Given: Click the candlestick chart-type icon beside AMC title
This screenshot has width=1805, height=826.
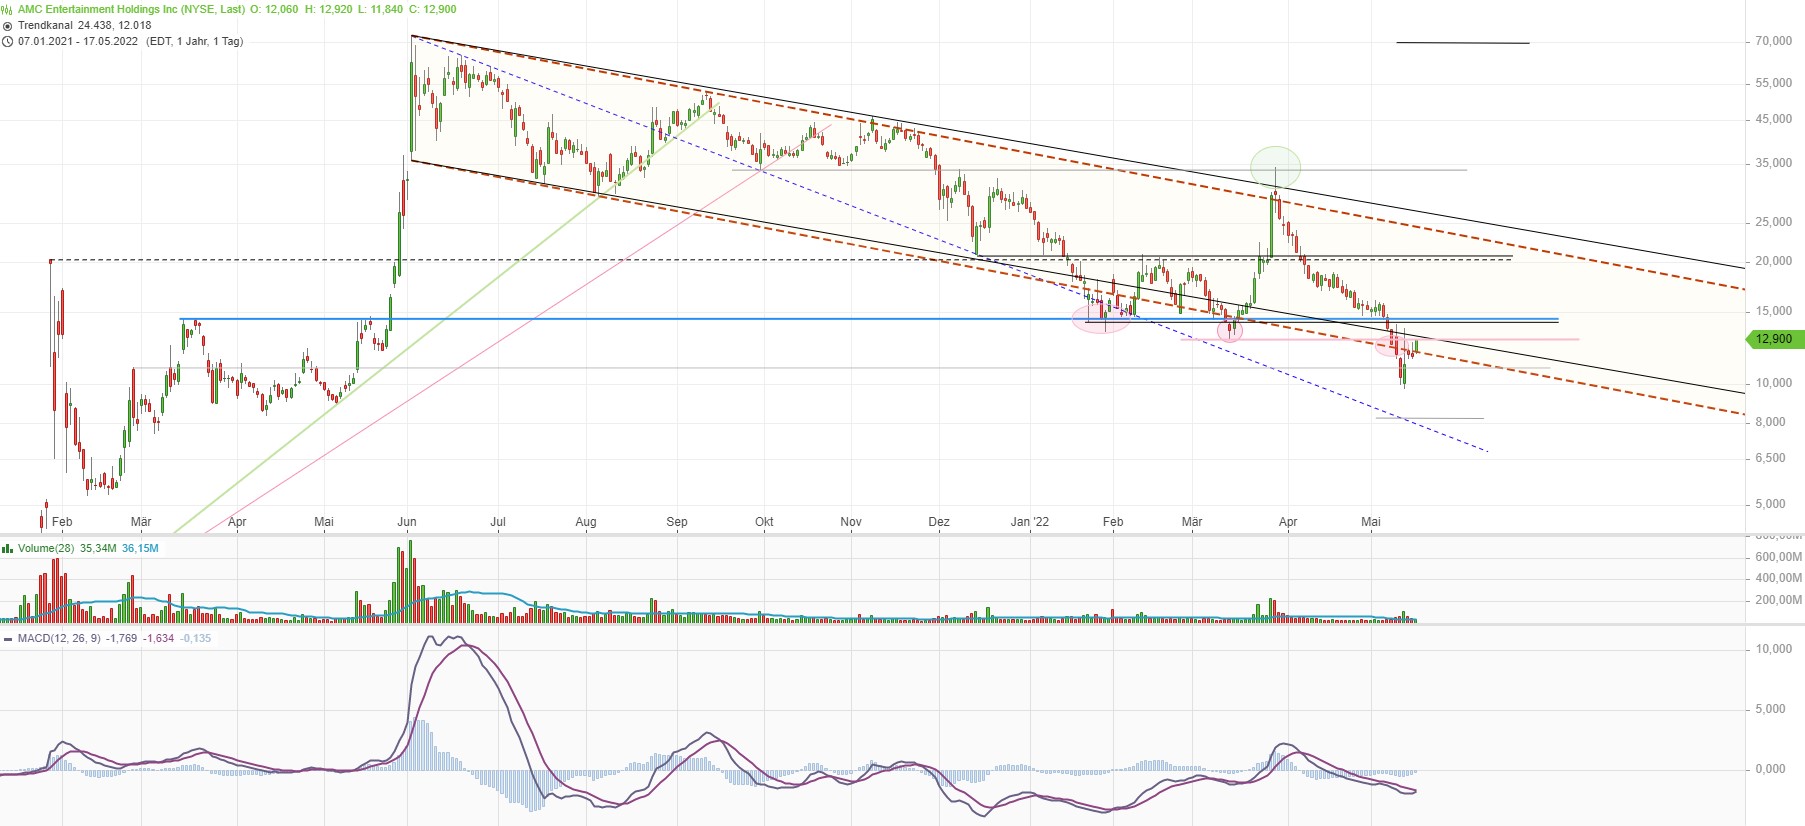Looking at the screenshot, I should click(x=8, y=9).
